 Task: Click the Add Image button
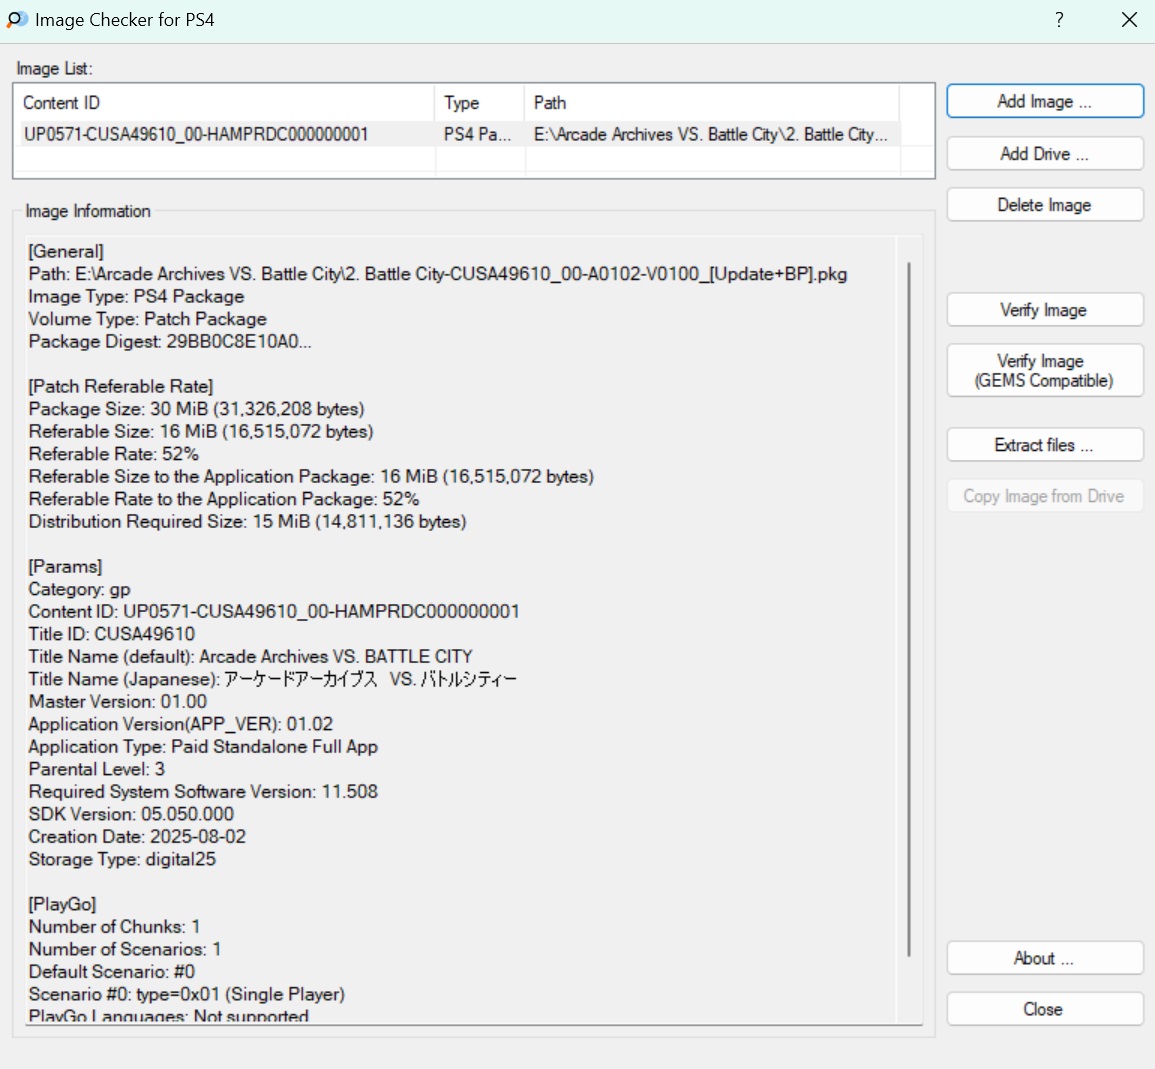(1044, 102)
